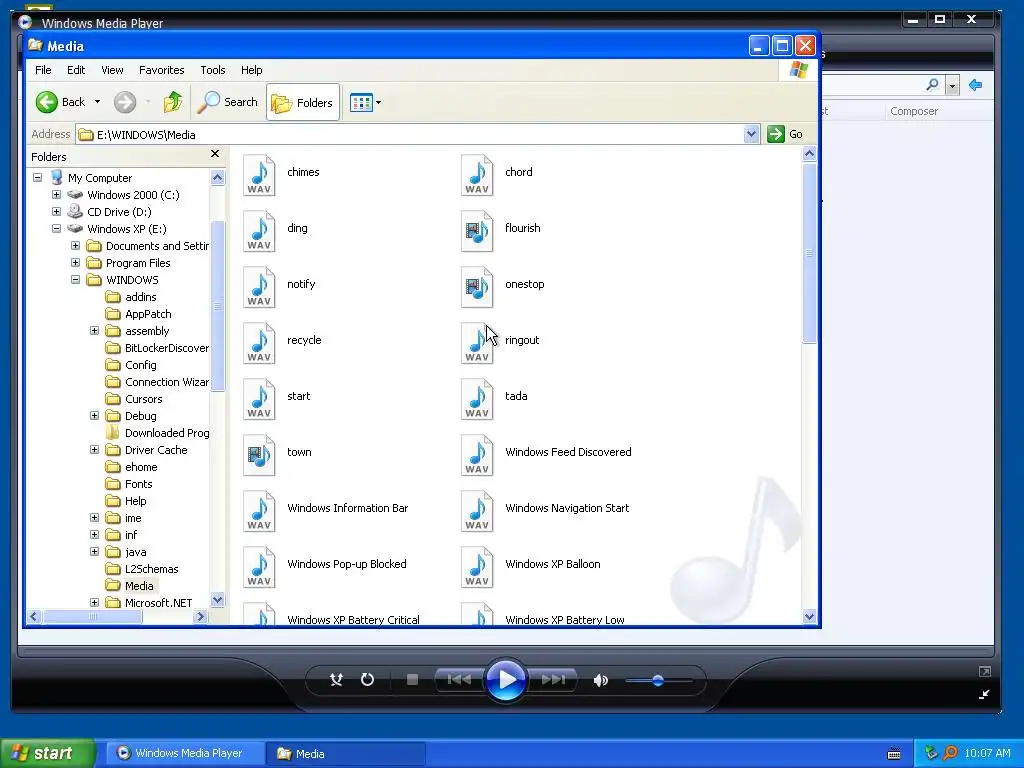Select the chord WAV file icon
This screenshot has width=1024, height=768.
coord(477,175)
